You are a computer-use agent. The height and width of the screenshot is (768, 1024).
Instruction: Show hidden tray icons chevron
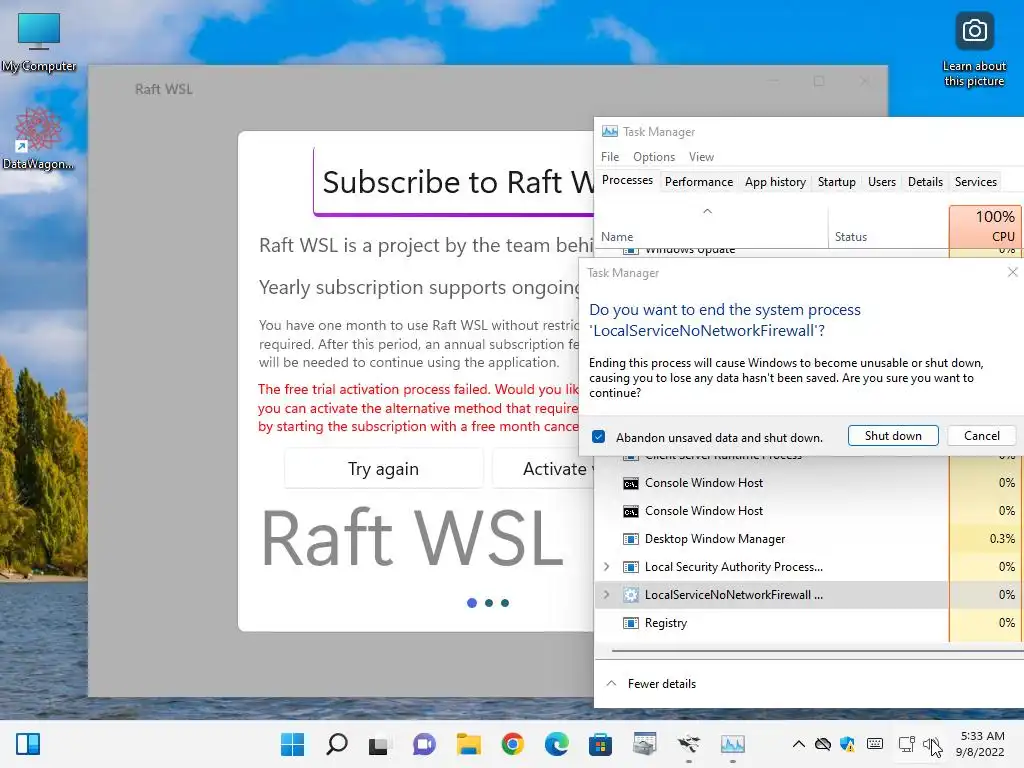[x=798, y=744]
